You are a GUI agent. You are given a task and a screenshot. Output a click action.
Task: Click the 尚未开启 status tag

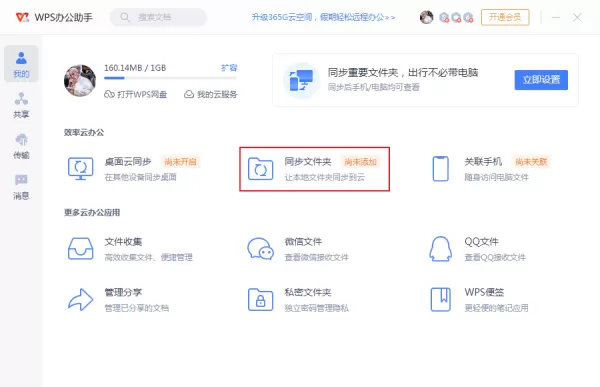click(180, 162)
